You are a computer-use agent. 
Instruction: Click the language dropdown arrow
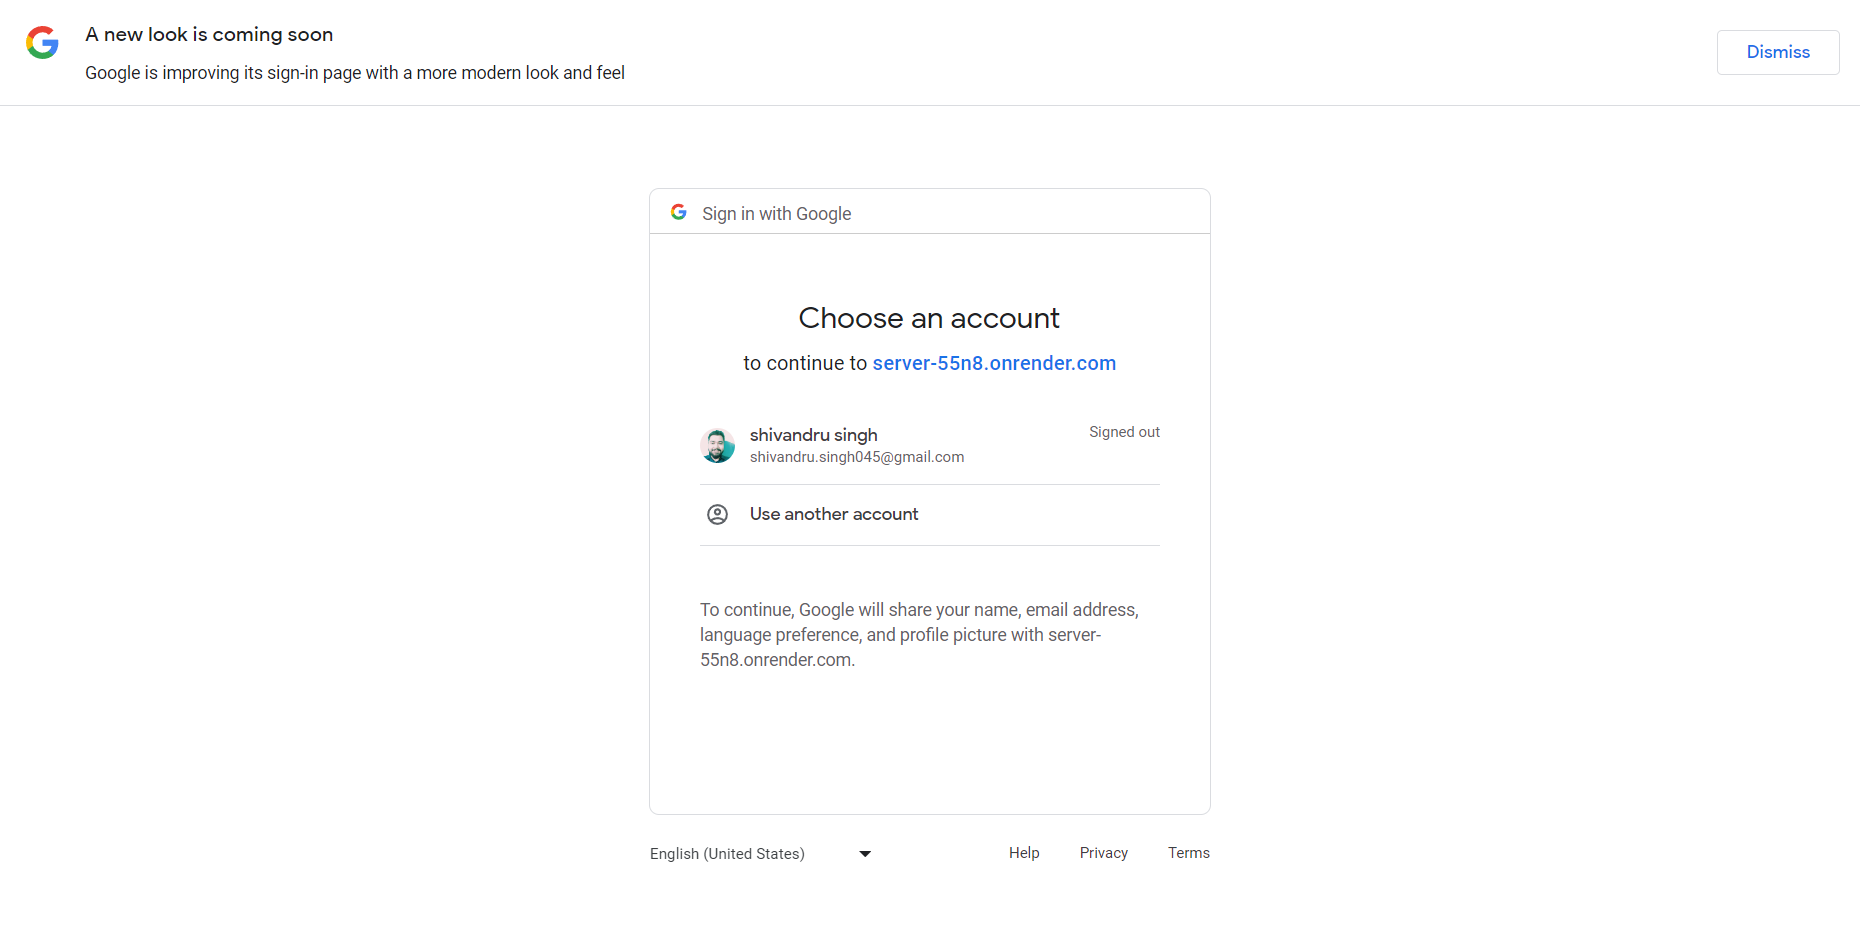coord(865,854)
